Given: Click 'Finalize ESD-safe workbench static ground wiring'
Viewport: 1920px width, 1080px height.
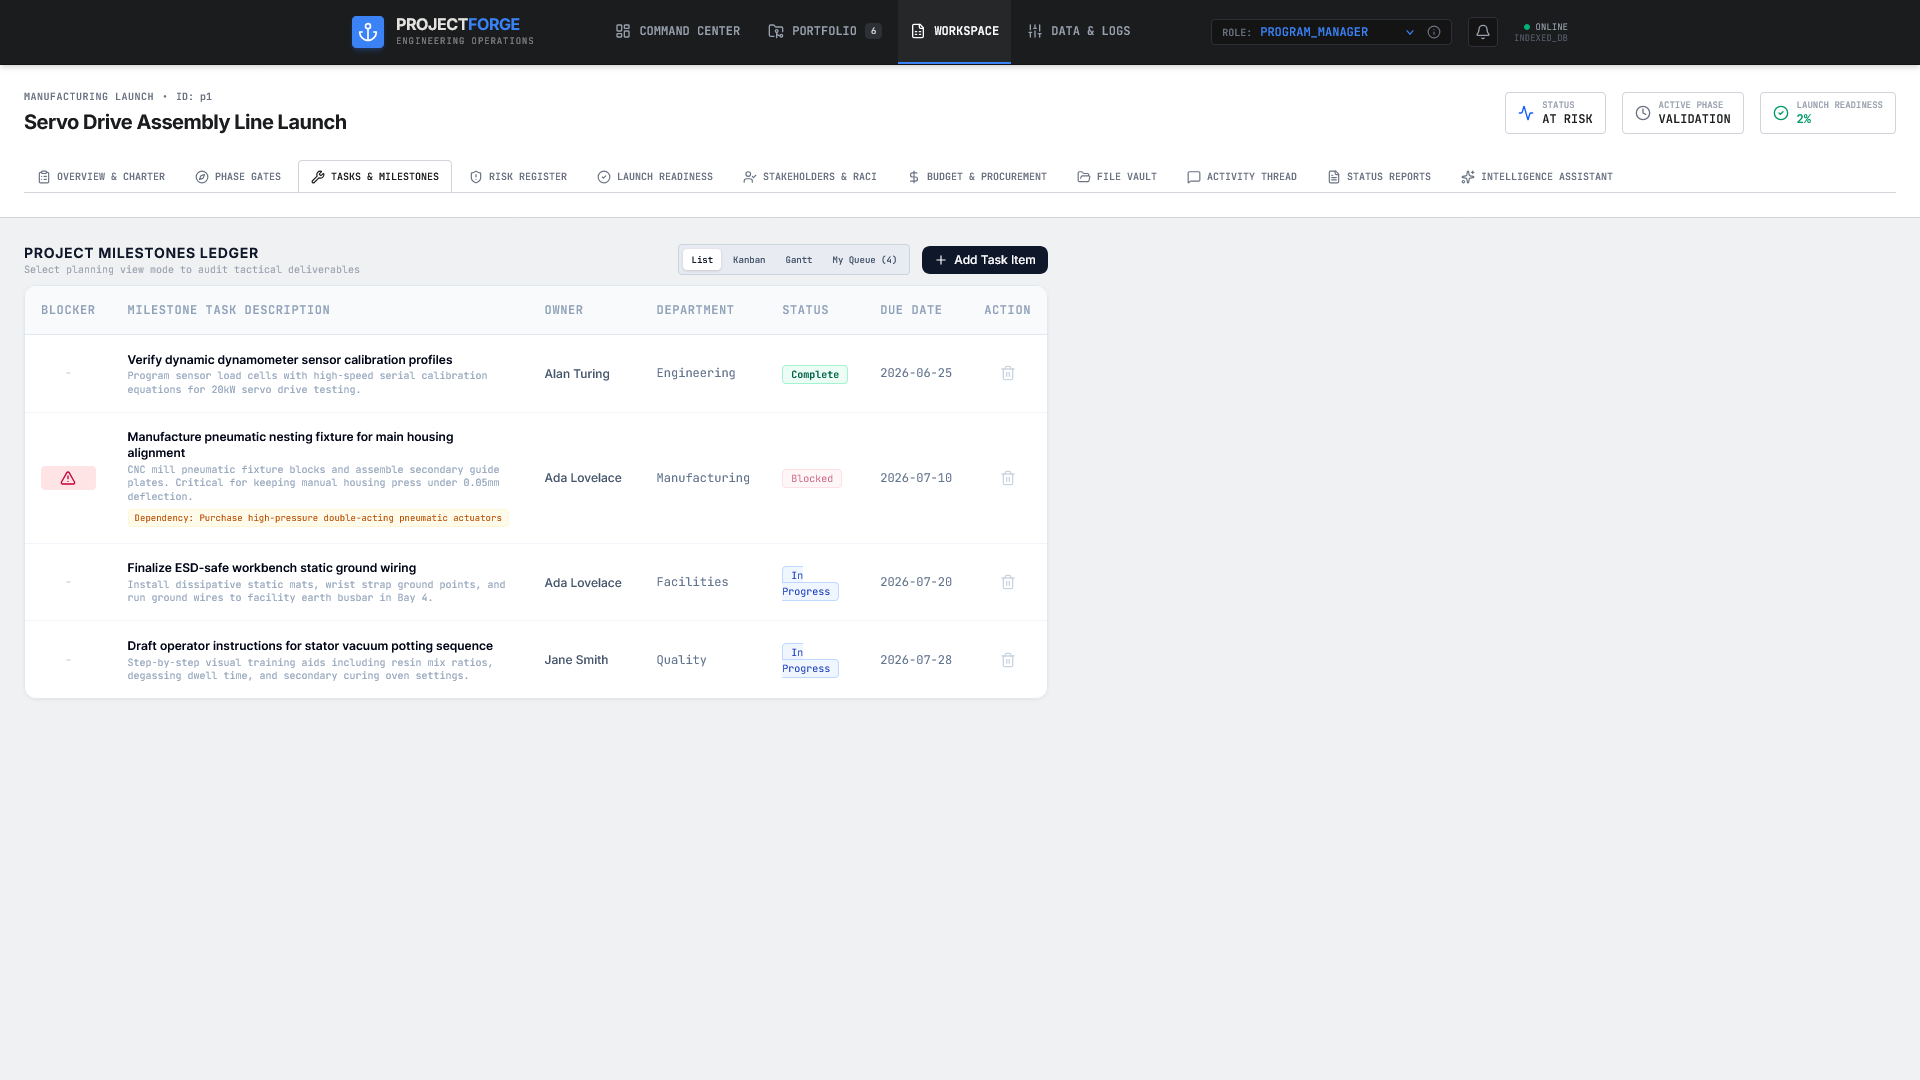Looking at the screenshot, I should [x=272, y=568].
